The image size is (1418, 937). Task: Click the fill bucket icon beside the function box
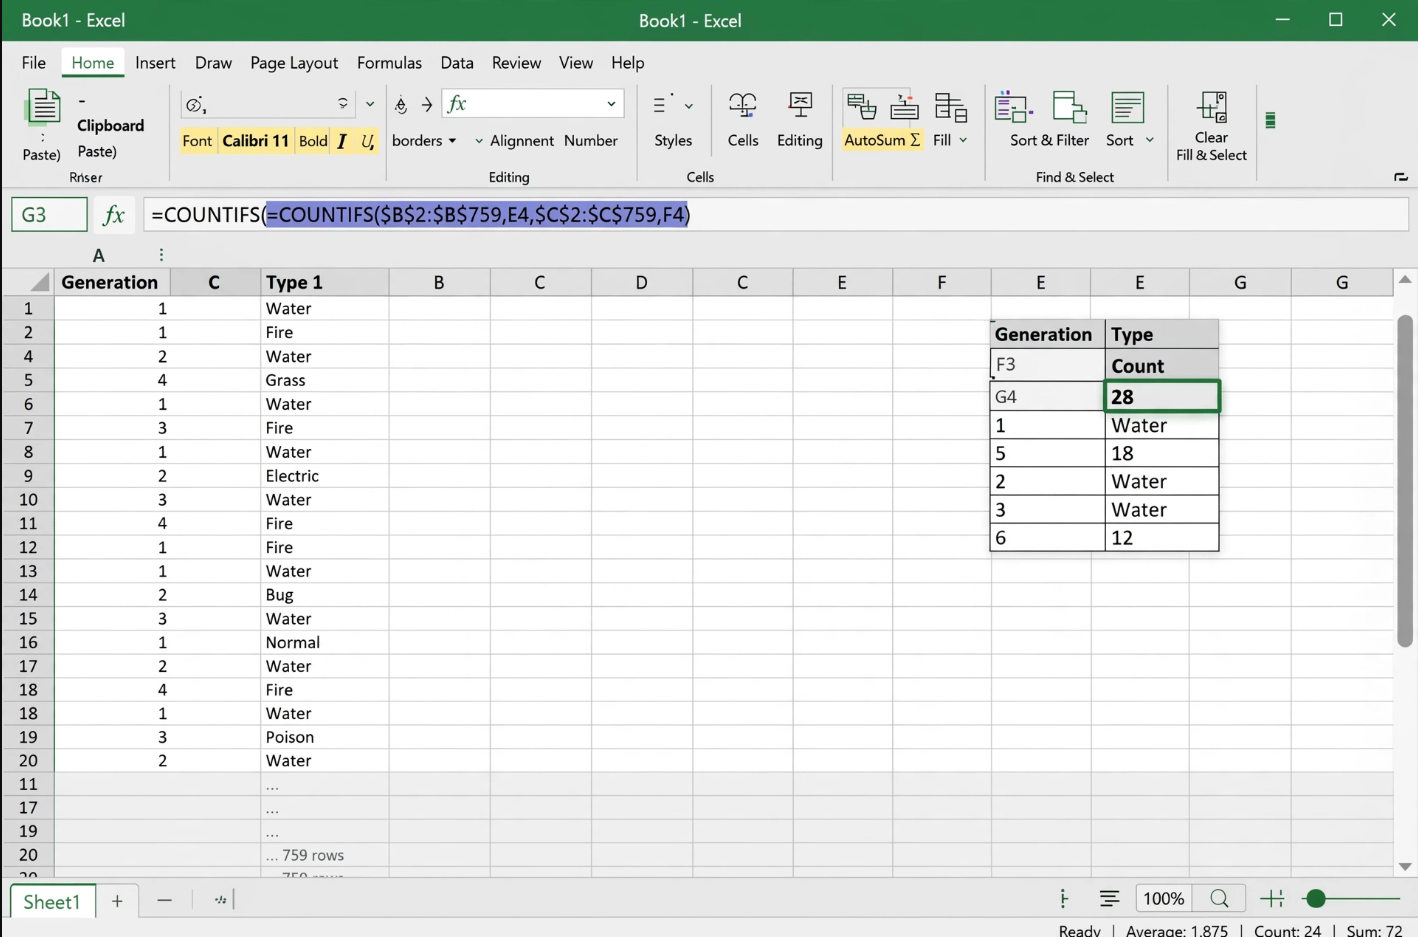[400, 104]
